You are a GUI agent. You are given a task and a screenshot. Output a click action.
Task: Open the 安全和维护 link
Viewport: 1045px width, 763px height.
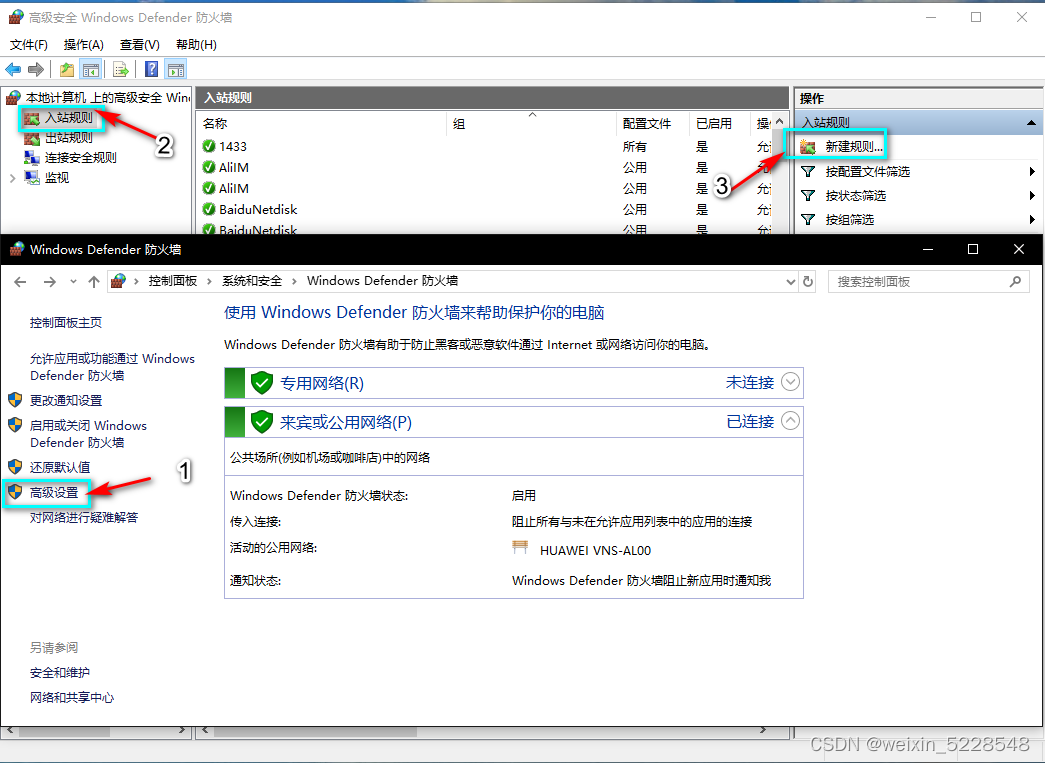click(60, 673)
